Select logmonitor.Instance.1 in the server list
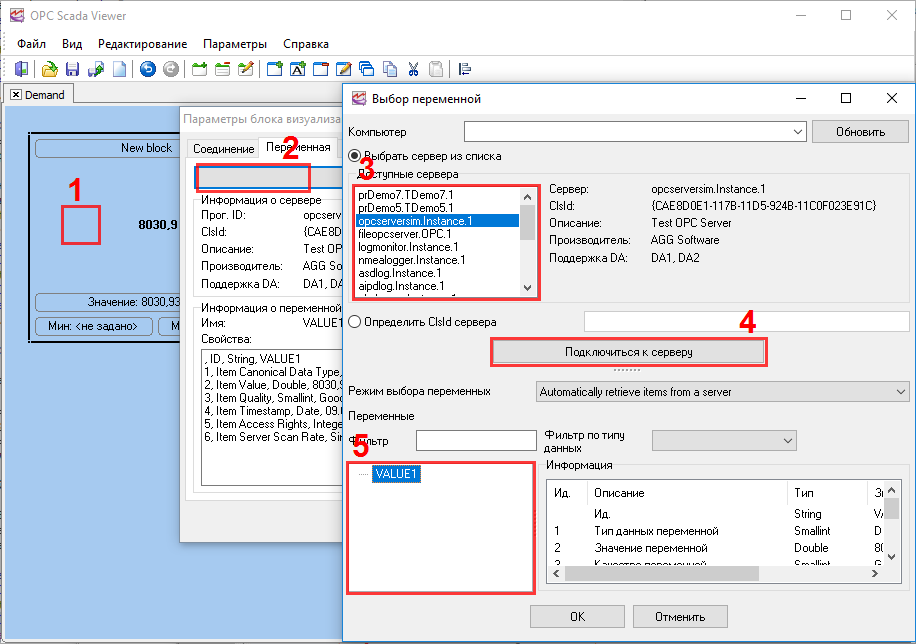916x644 pixels. click(408, 247)
